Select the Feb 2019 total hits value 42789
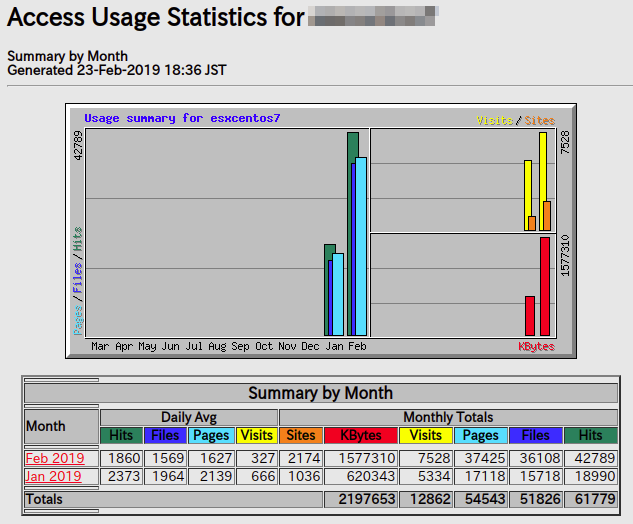 [x=584, y=458]
